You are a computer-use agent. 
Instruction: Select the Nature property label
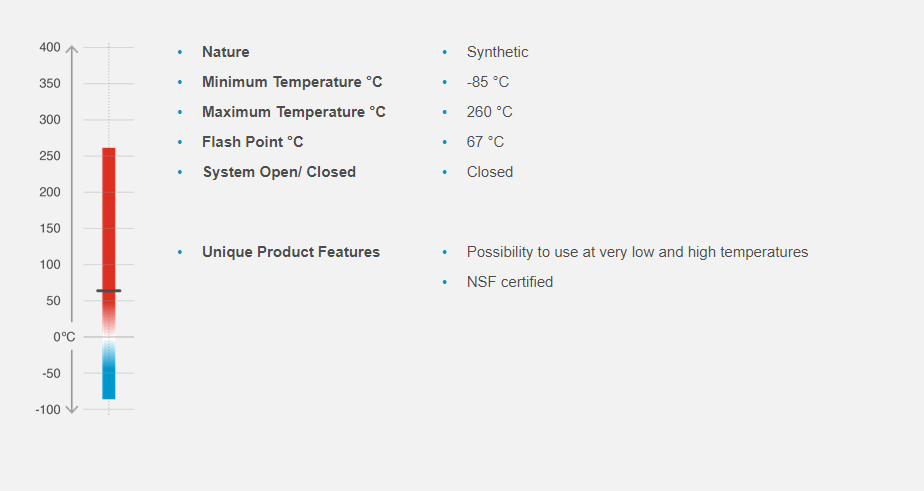coord(226,52)
